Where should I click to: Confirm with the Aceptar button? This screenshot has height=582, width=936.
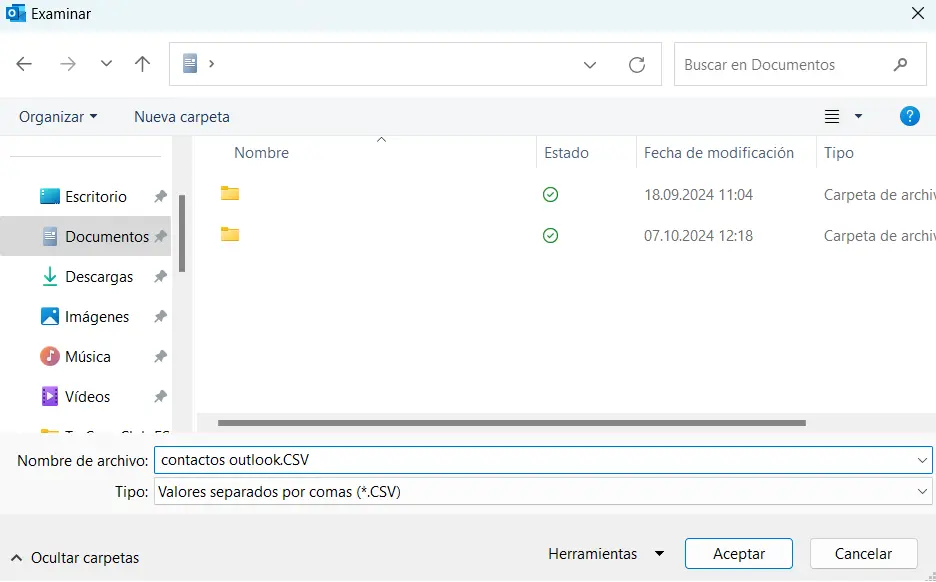pos(739,554)
